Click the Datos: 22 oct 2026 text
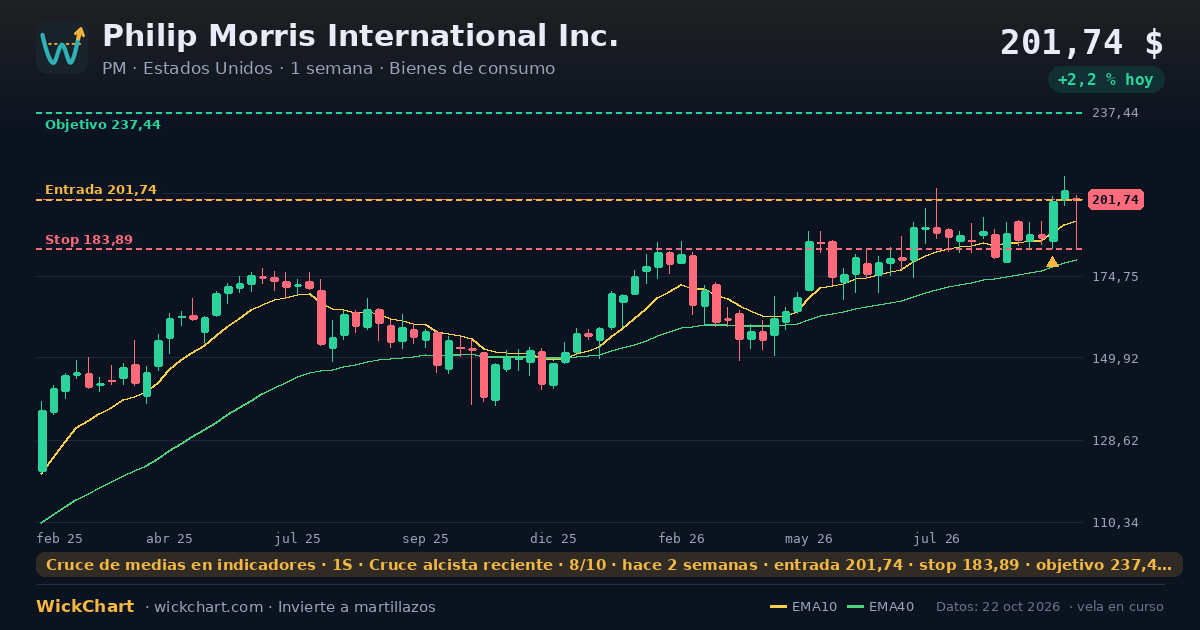The image size is (1200, 630). click(999, 607)
